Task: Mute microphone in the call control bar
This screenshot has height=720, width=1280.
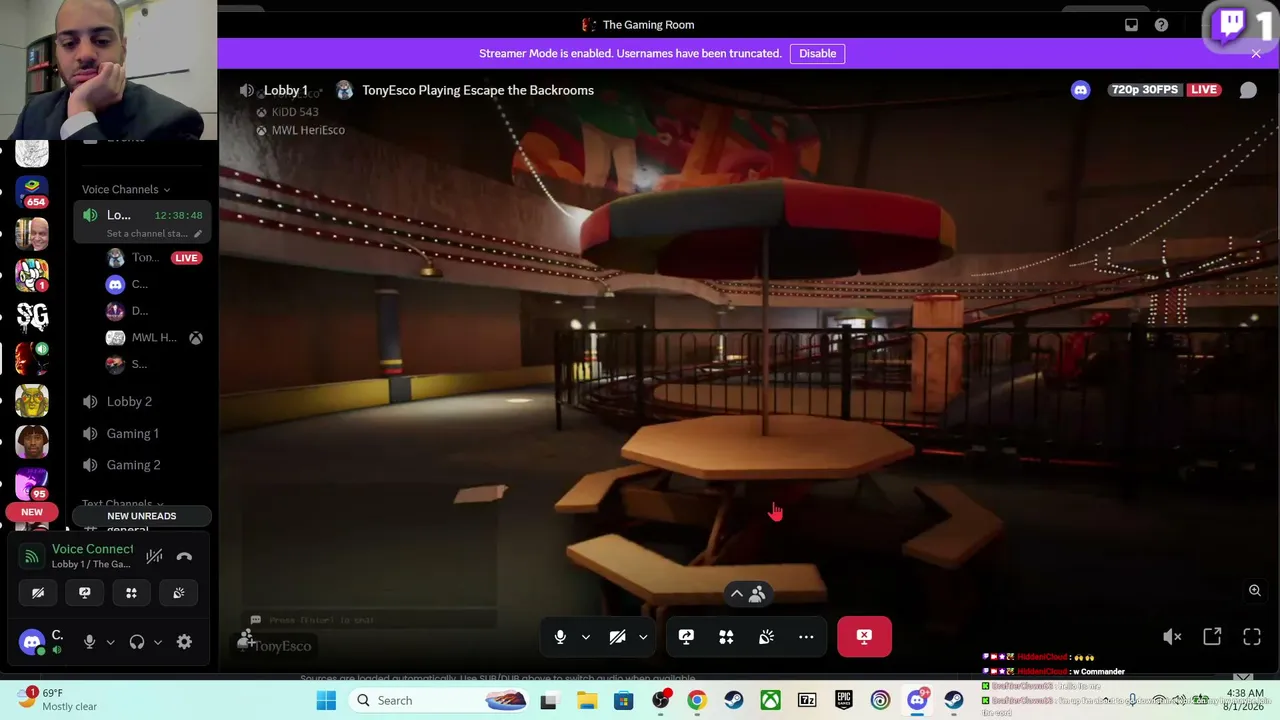Action: (x=560, y=637)
